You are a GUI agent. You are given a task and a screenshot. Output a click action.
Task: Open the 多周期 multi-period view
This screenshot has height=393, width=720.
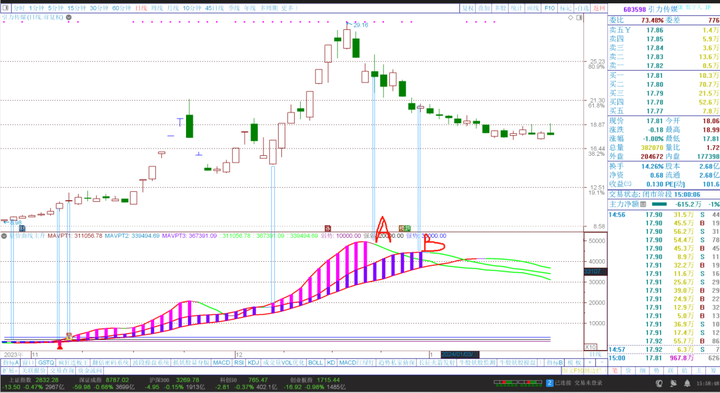click(x=269, y=8)
